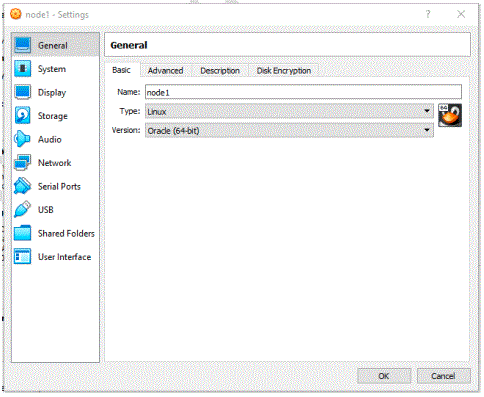Open the Display monitor icon
Viewport: 484px width, 397px height.
[x=23, y=92]
